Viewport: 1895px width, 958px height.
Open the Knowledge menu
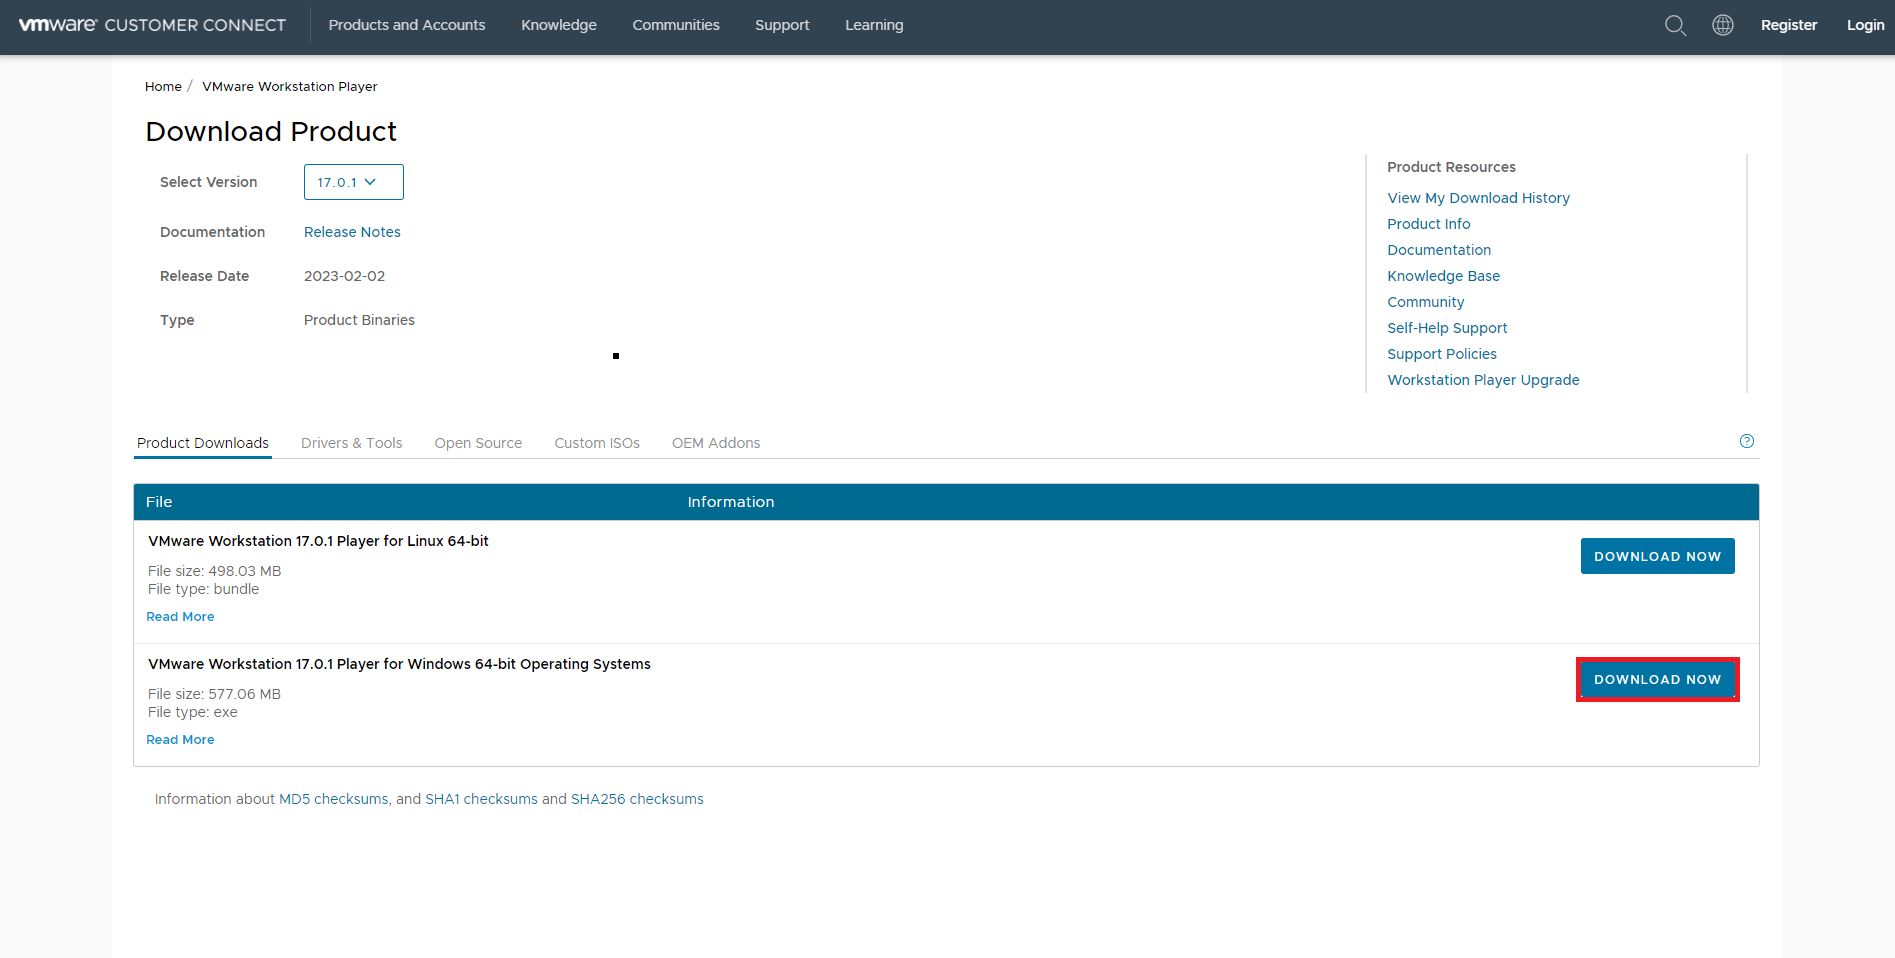559,25
